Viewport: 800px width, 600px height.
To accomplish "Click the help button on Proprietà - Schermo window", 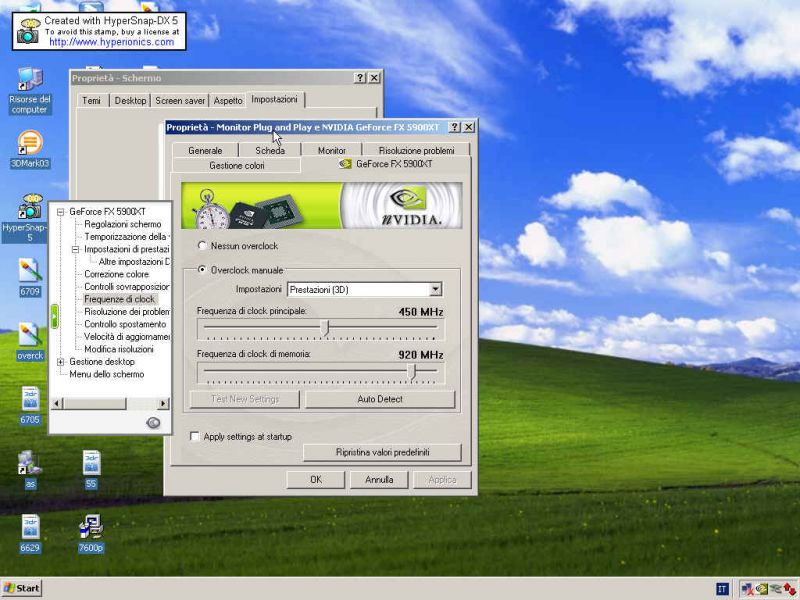I will click(360, 78).
